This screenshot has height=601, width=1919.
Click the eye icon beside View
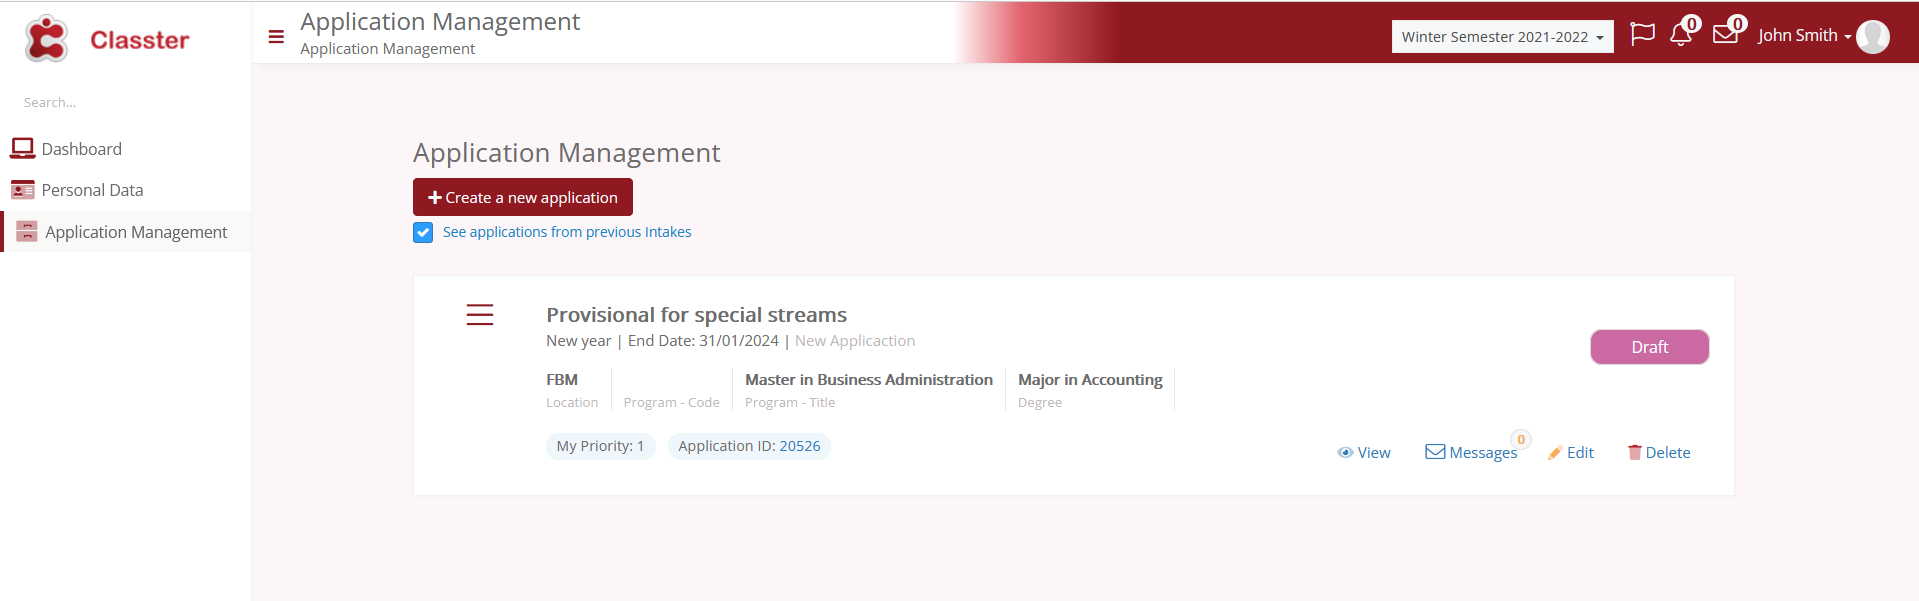coord(1345,453)
